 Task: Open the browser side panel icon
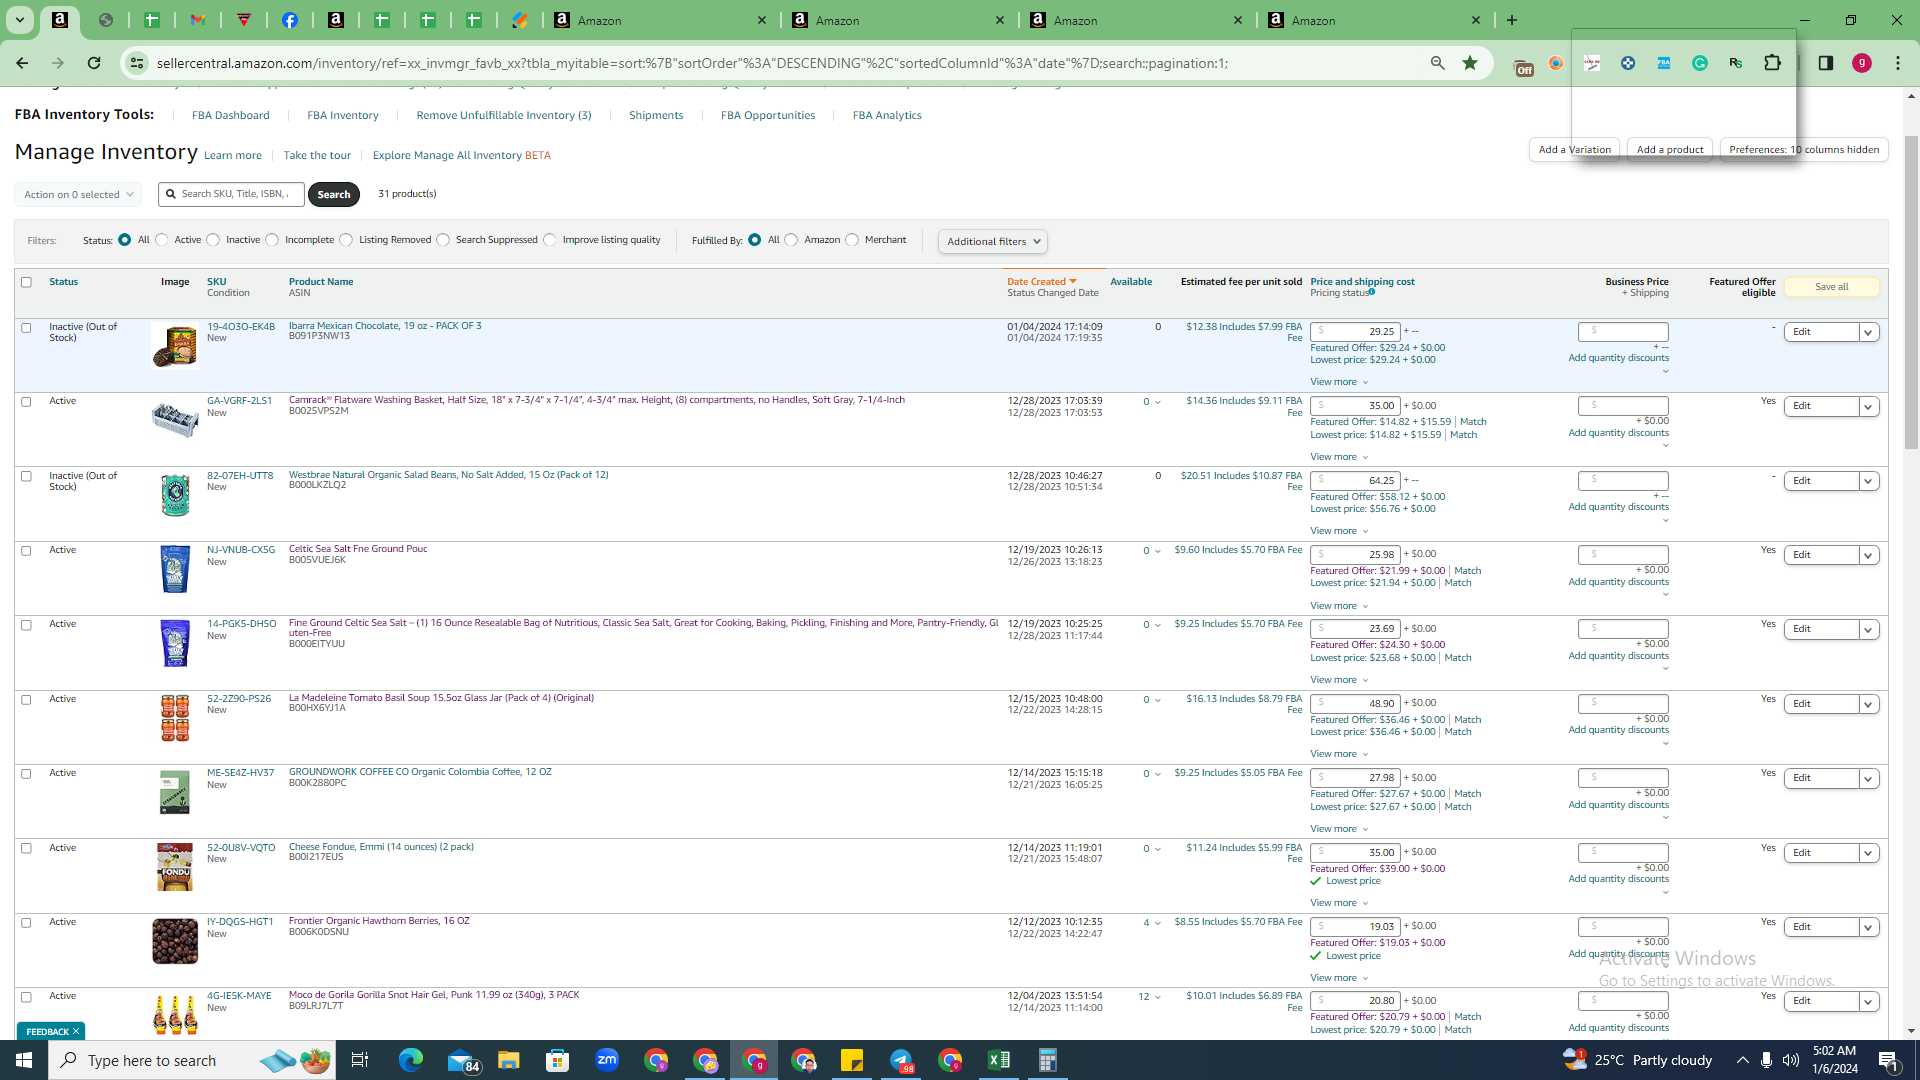point(1826,63)
